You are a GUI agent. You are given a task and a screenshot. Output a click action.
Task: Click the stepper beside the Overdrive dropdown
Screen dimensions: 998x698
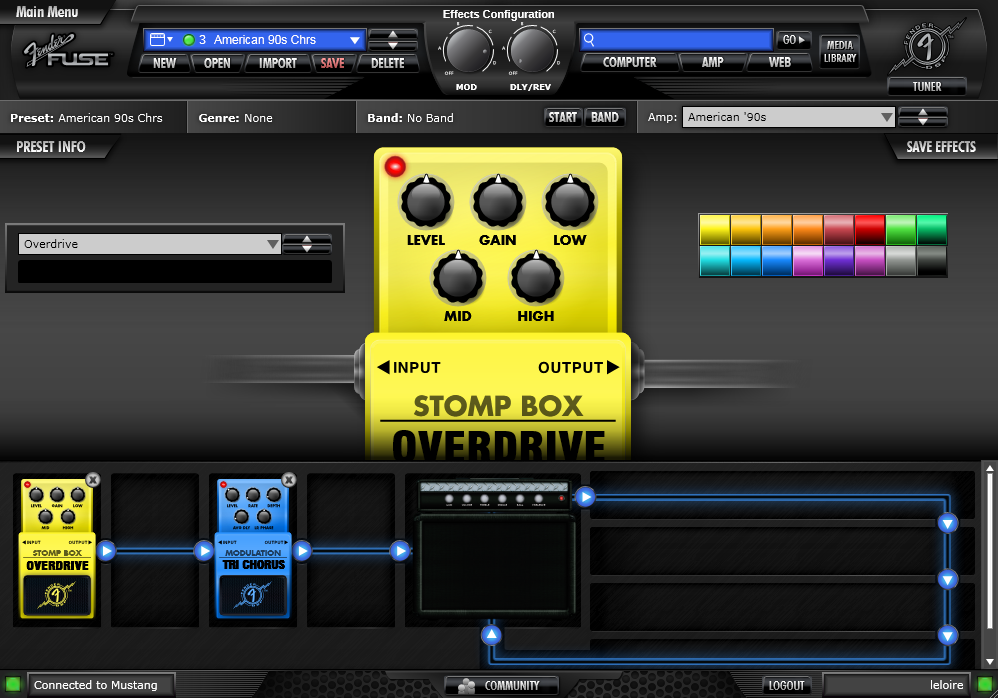[x=307, y=244]
